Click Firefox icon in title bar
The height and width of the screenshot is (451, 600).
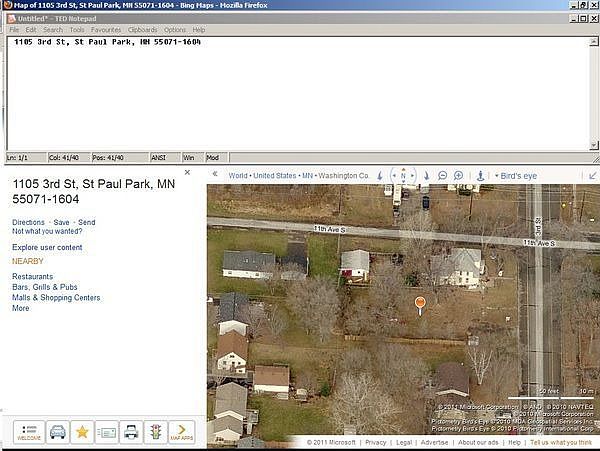[7, 5]
